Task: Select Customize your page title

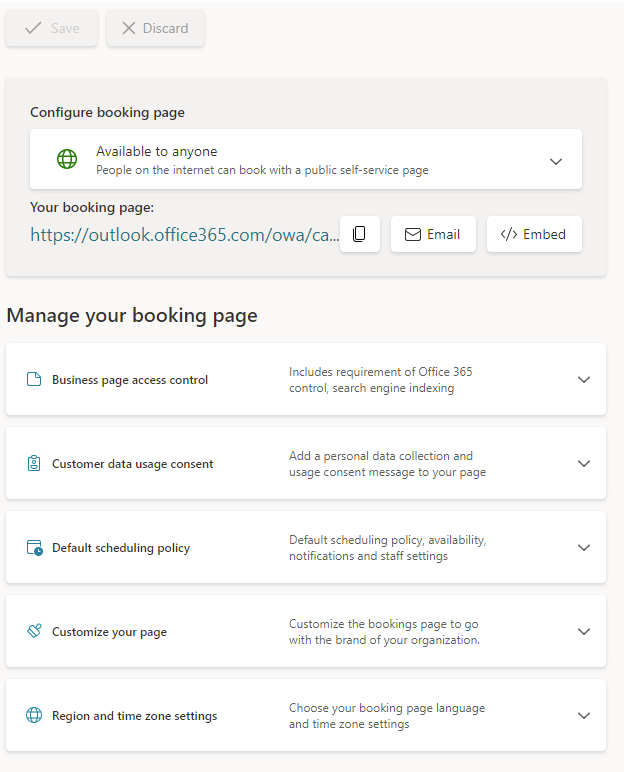Action: [x=109, y=632]
